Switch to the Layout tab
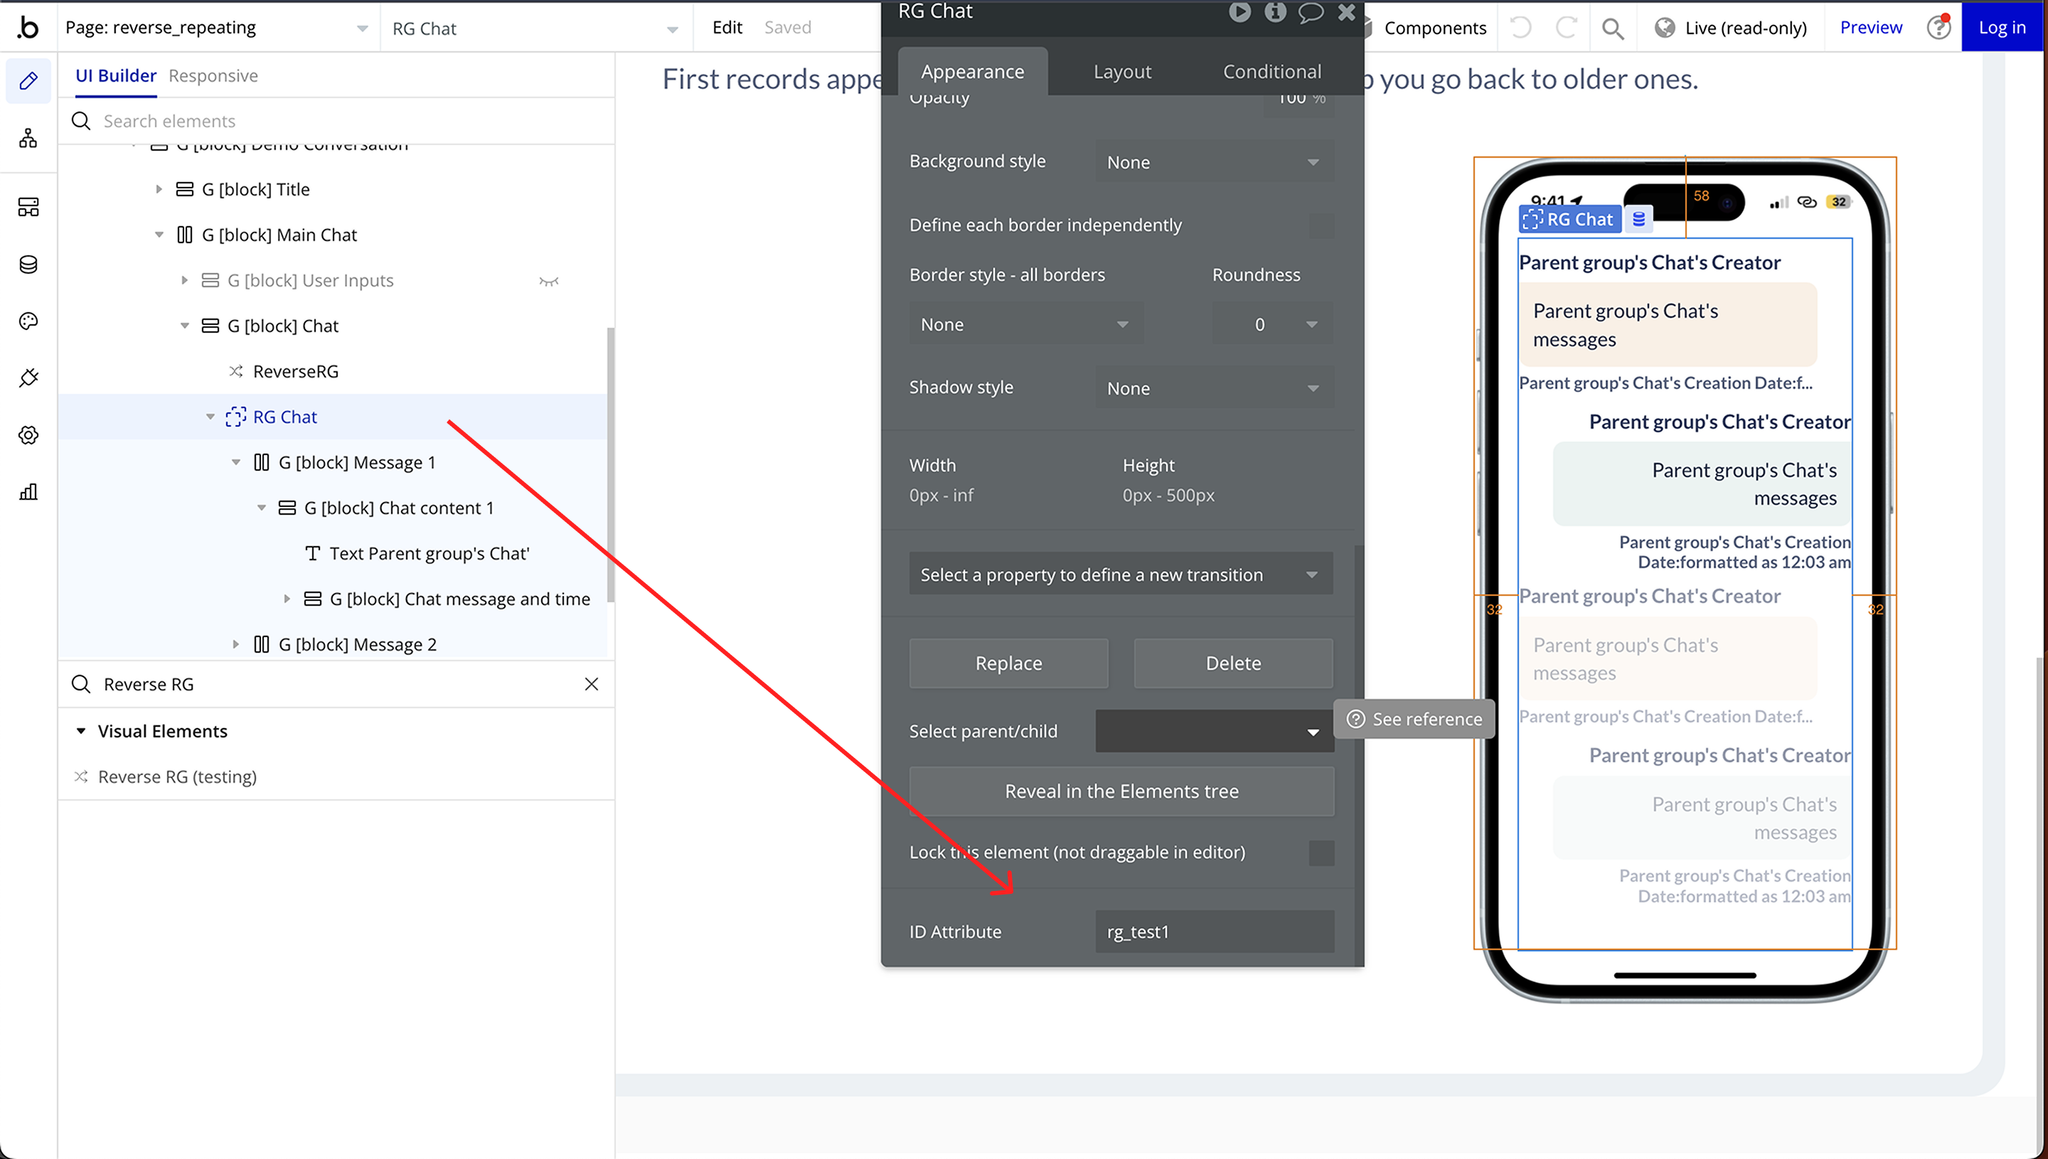This screenshot has height=1159, width=2048. [x=1121, y=70]
